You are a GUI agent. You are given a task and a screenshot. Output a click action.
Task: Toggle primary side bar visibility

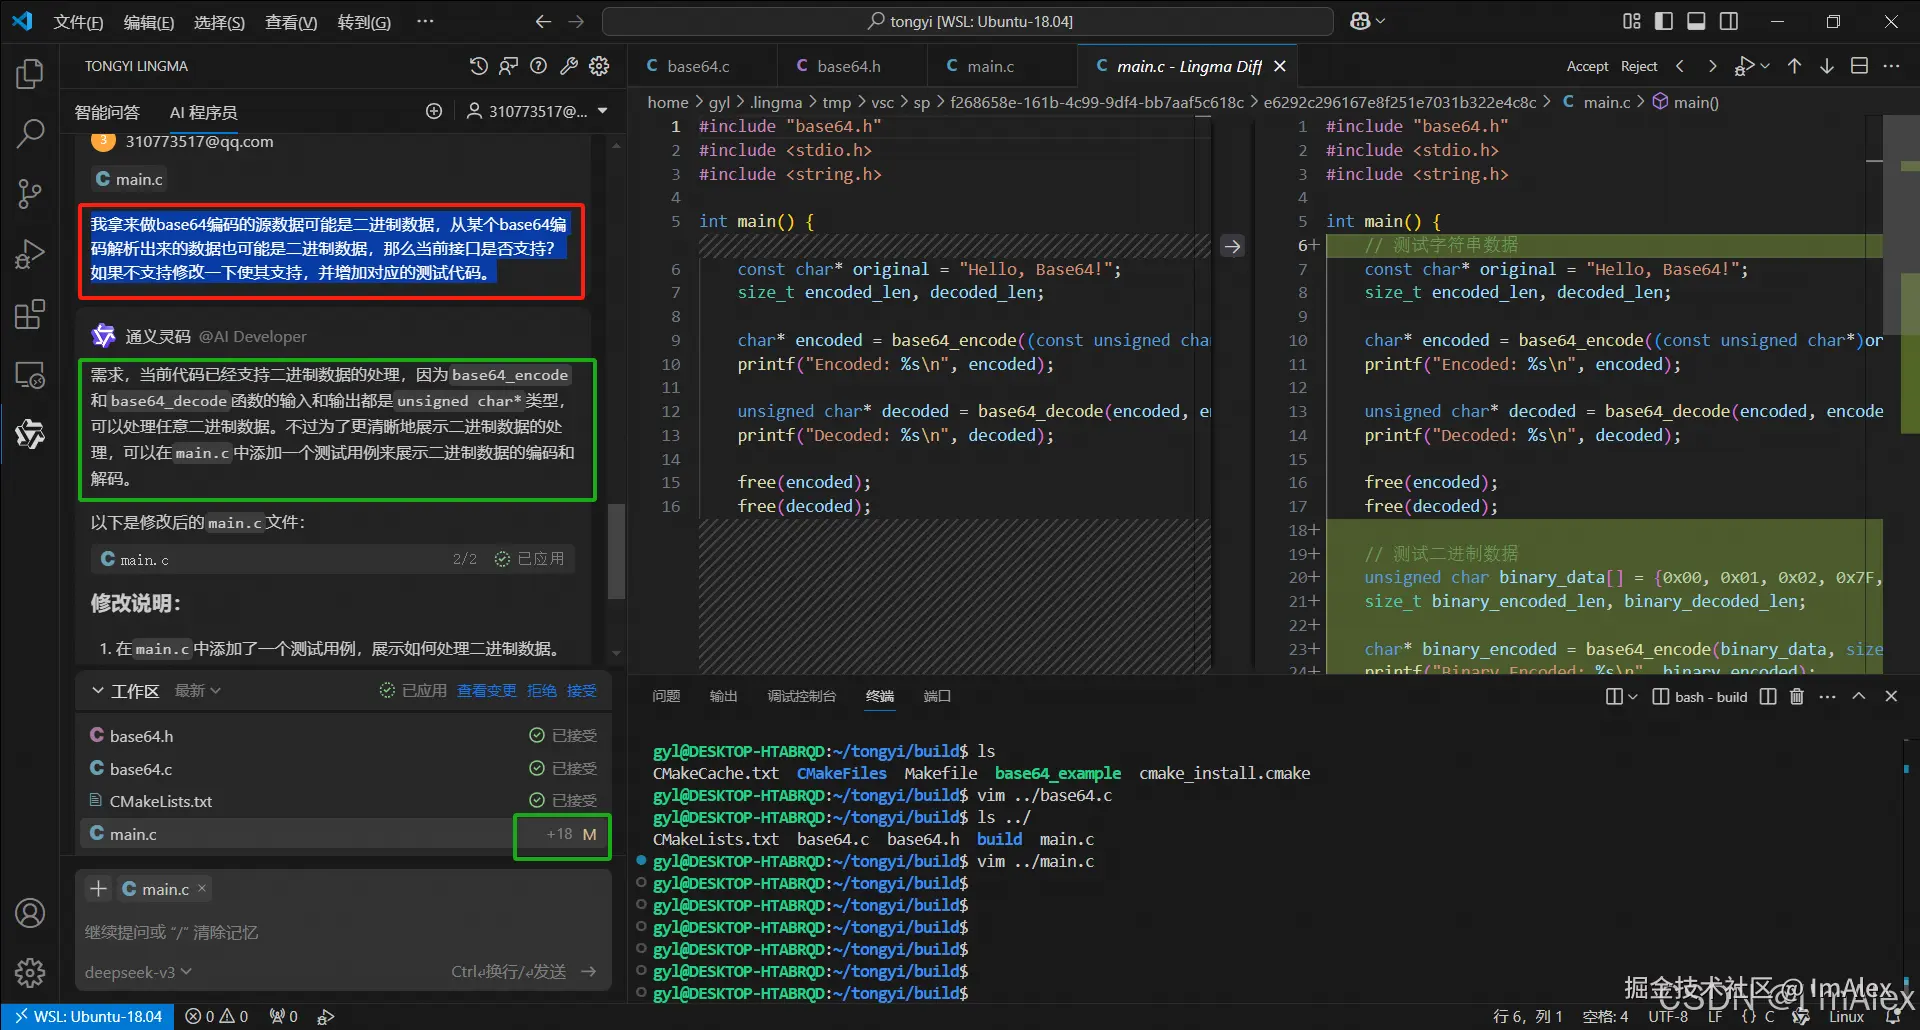point(1664,21)
